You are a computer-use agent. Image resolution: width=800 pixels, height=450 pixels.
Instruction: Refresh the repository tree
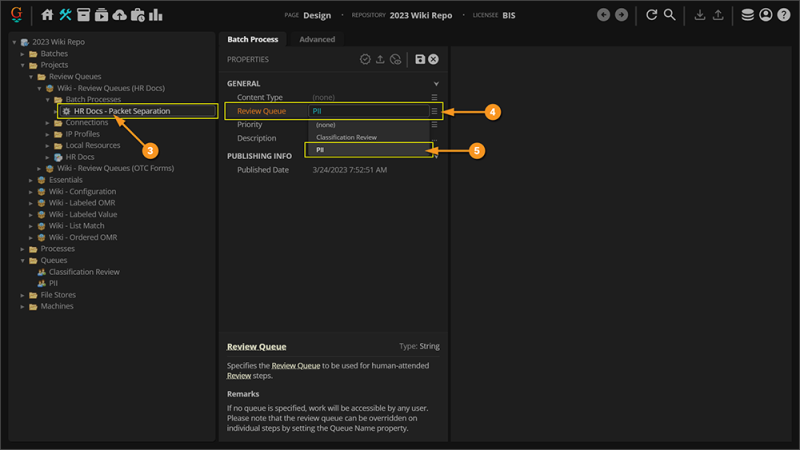pyautogui.click(x=651, y=15)
